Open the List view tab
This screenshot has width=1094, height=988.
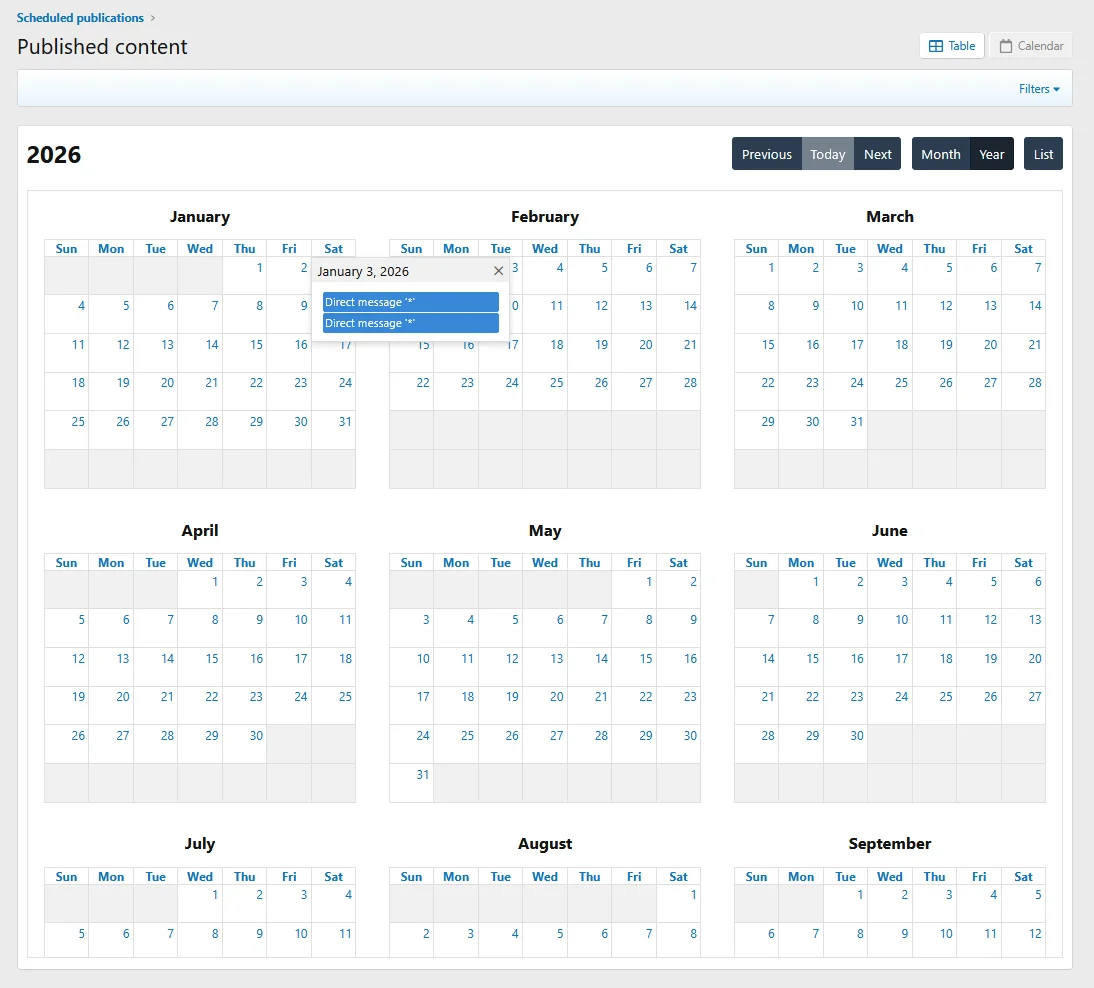coord(1043,154)
